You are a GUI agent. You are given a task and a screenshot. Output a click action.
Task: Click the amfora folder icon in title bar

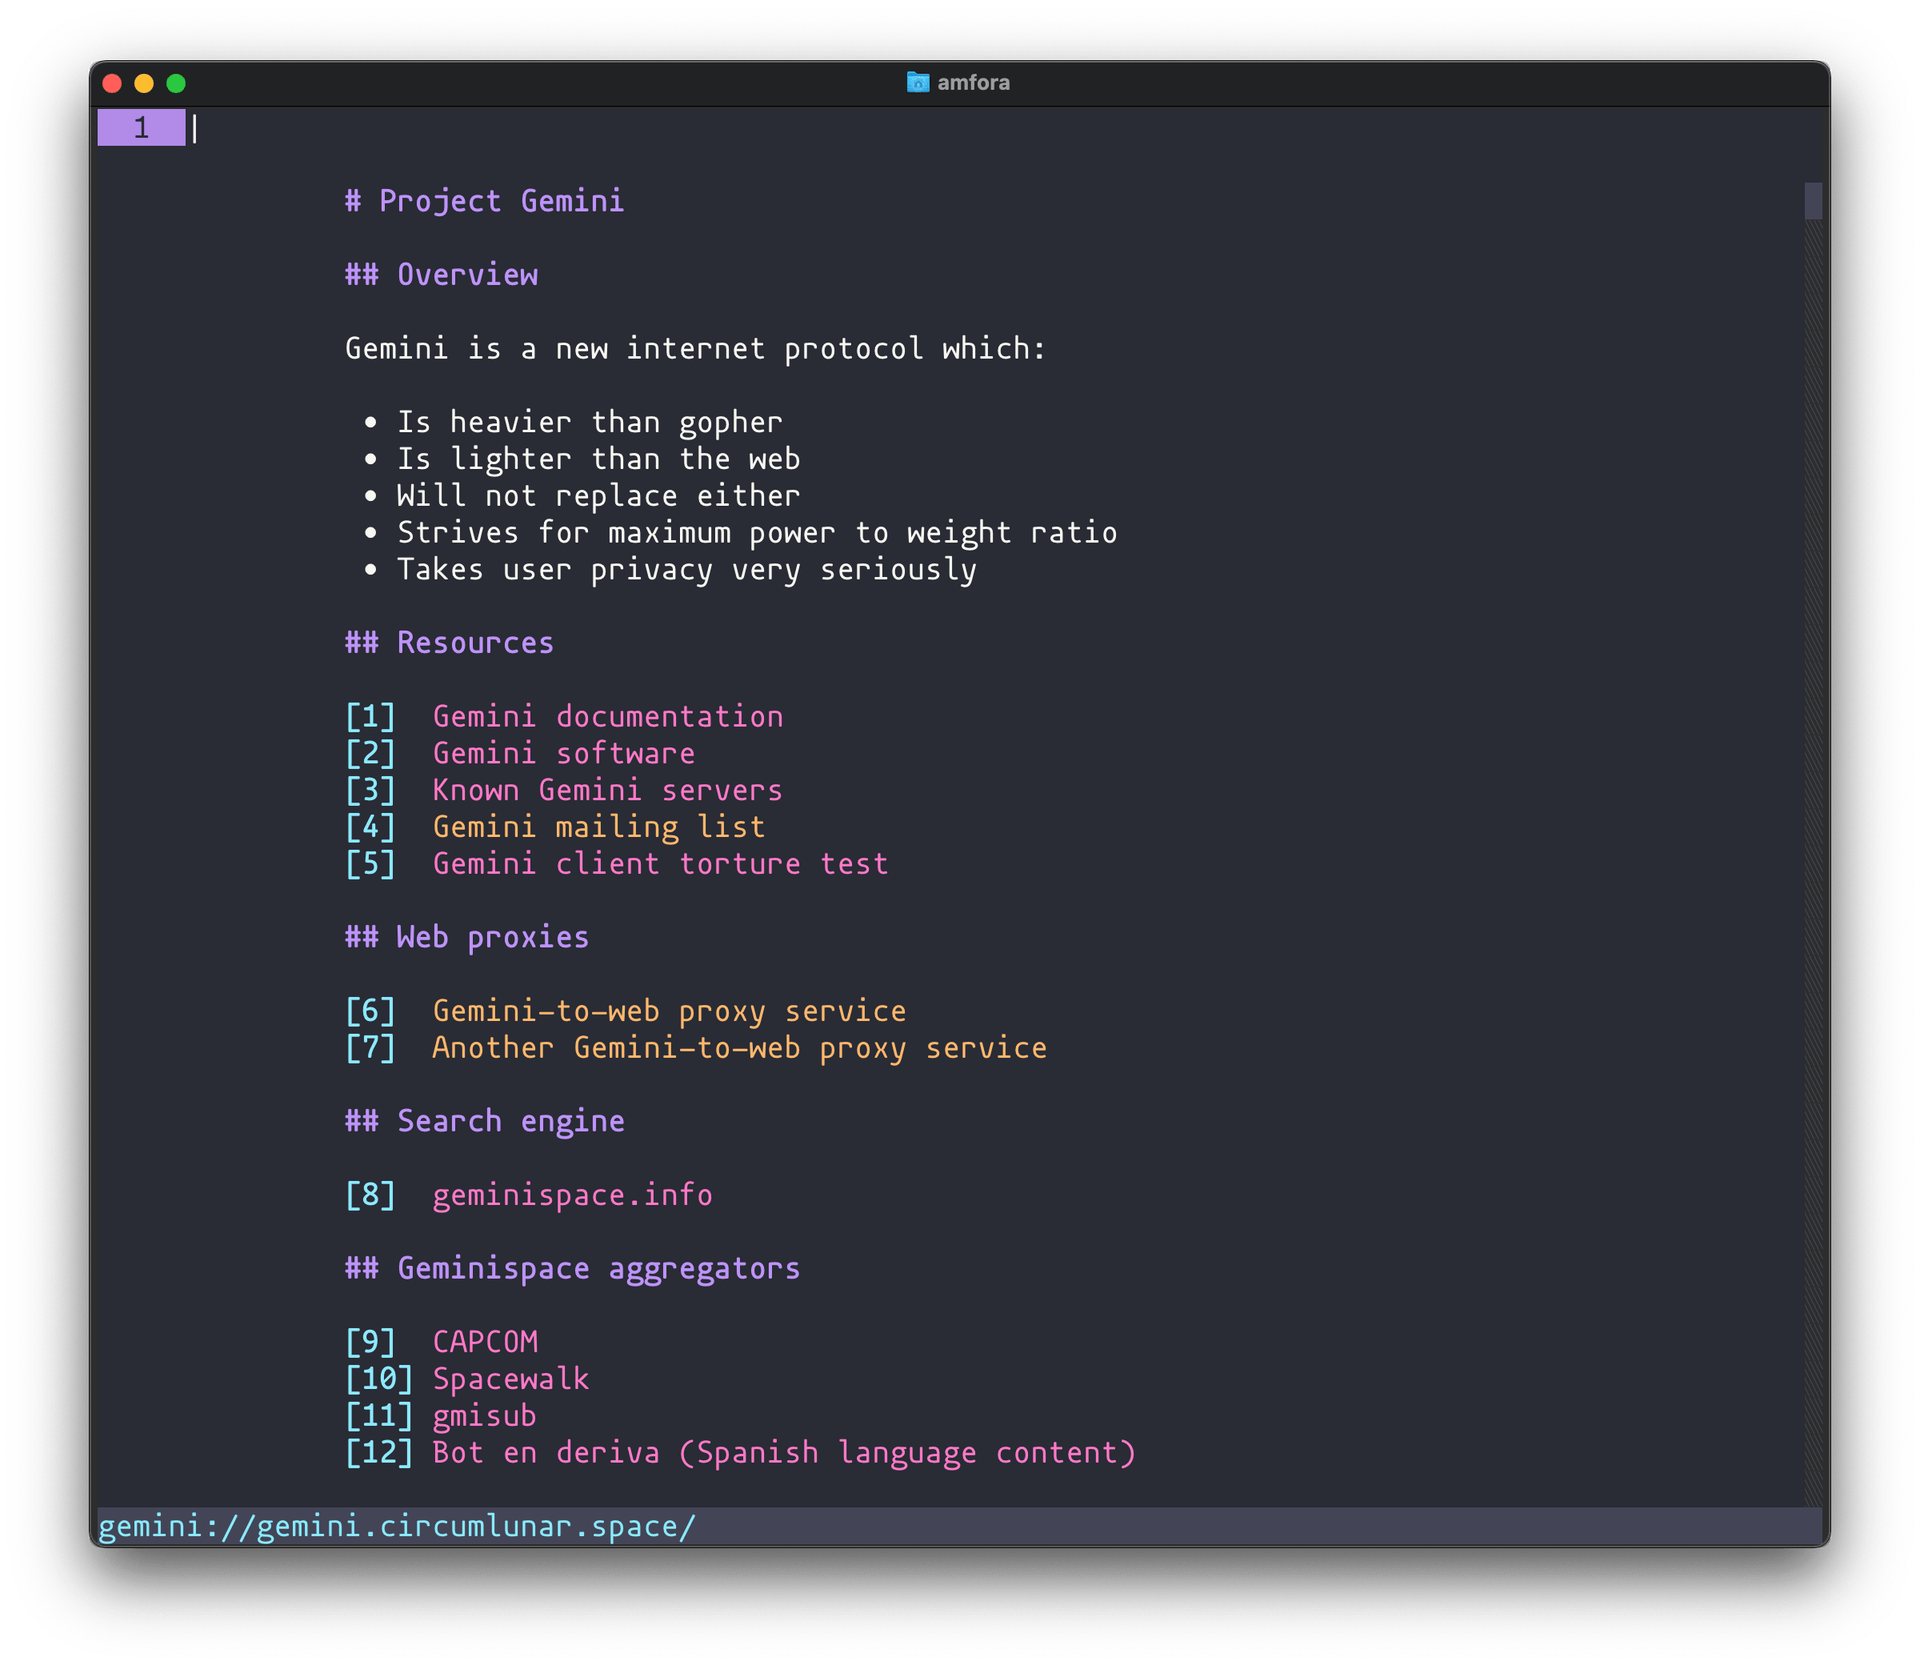click(917, 82)
